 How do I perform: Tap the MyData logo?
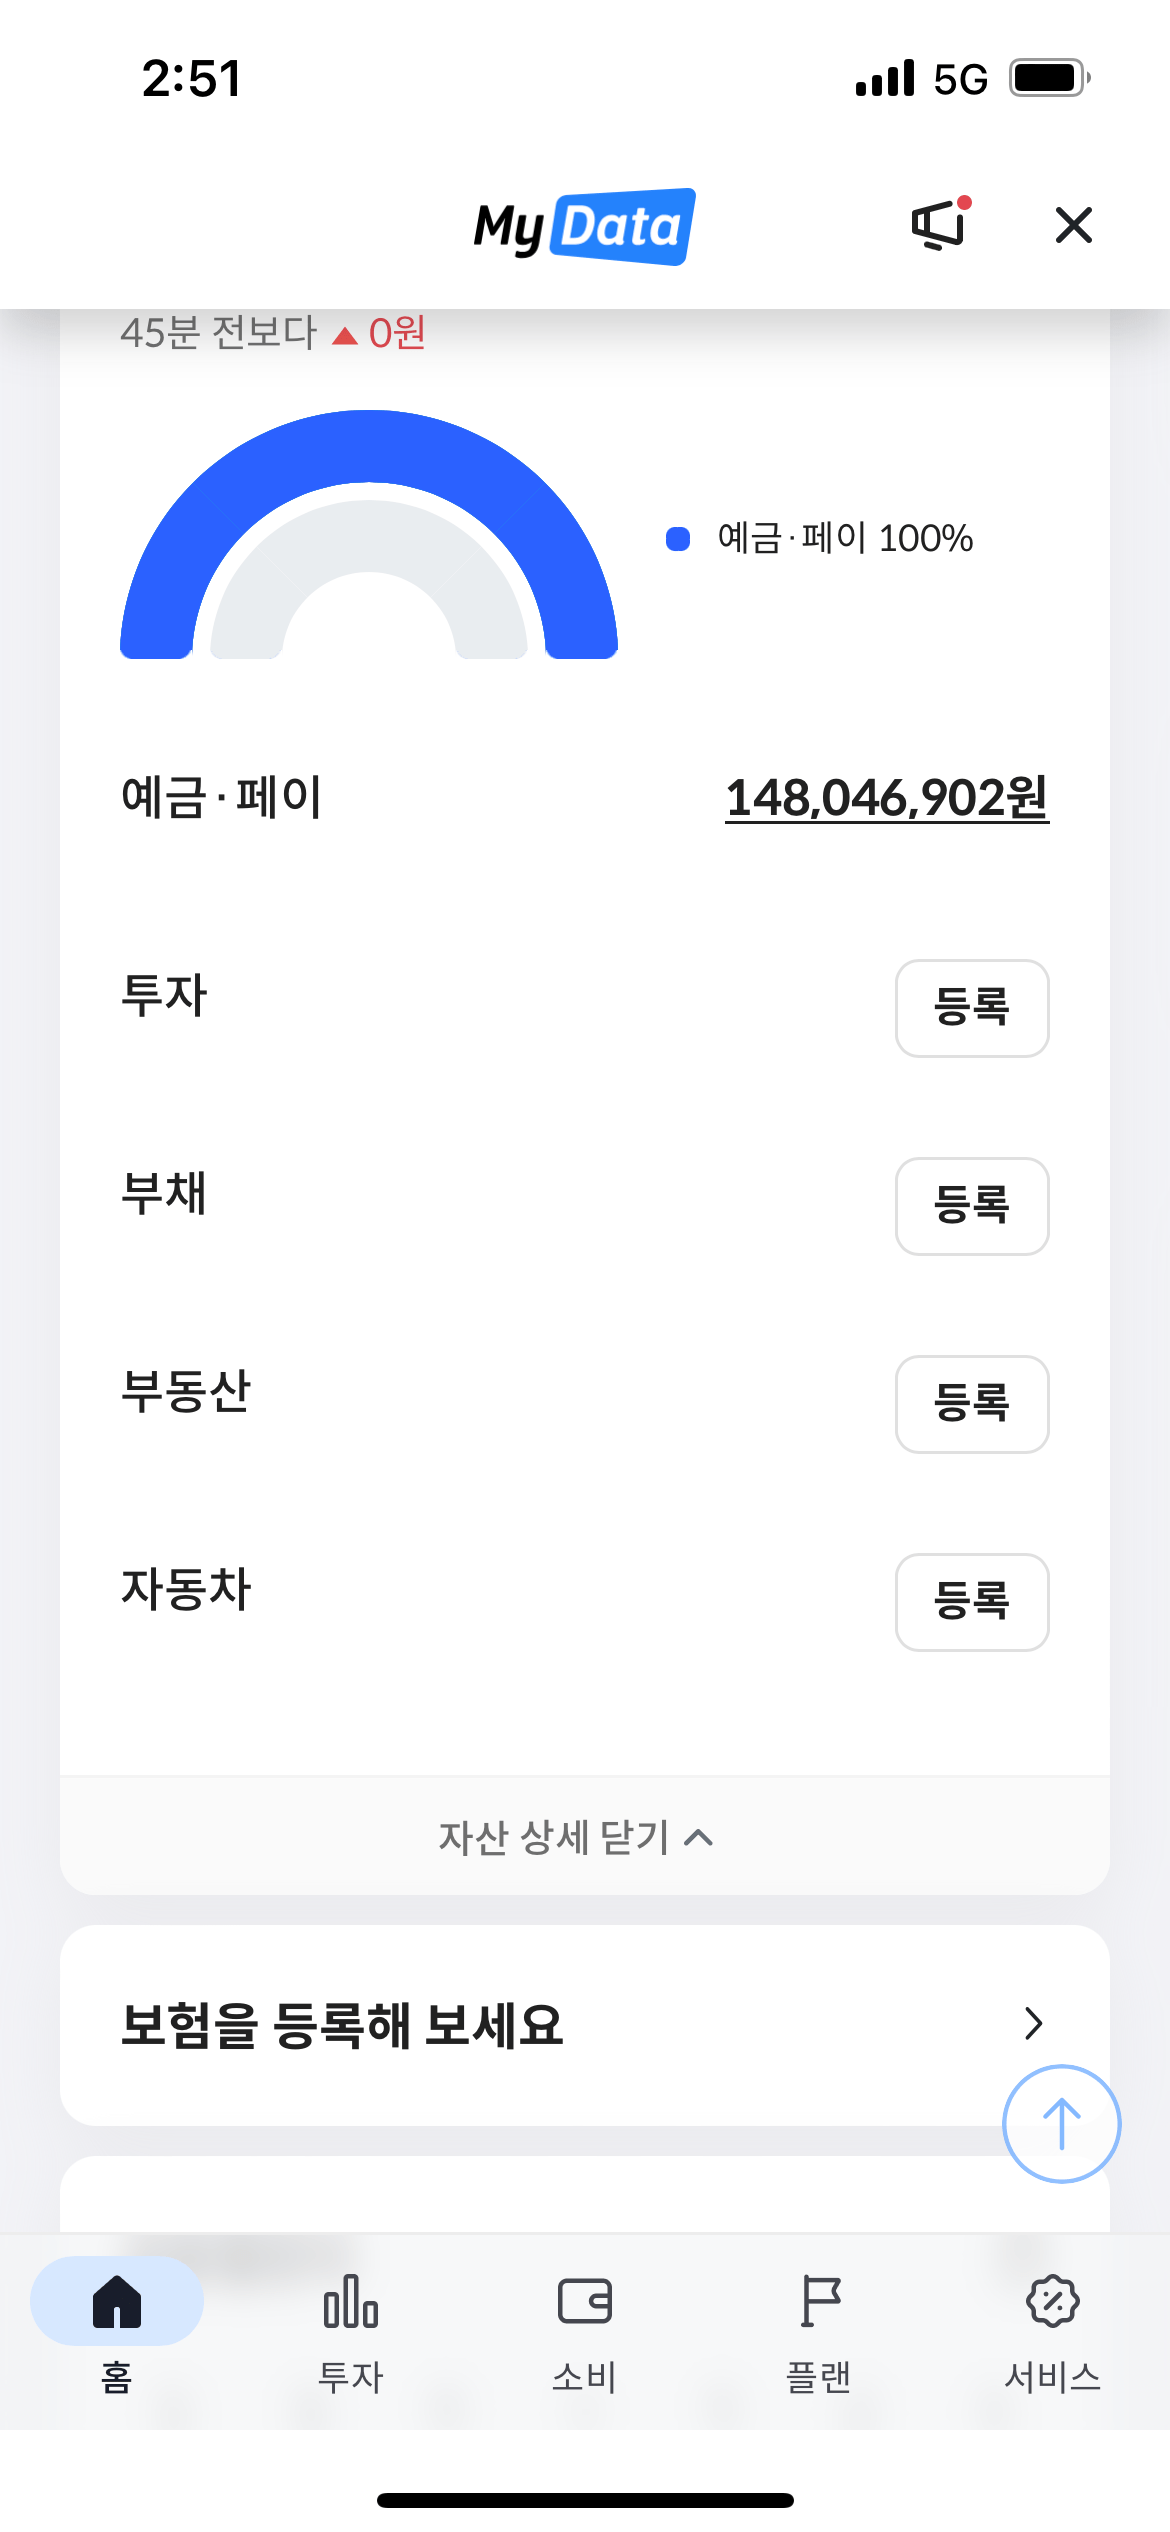584,226
